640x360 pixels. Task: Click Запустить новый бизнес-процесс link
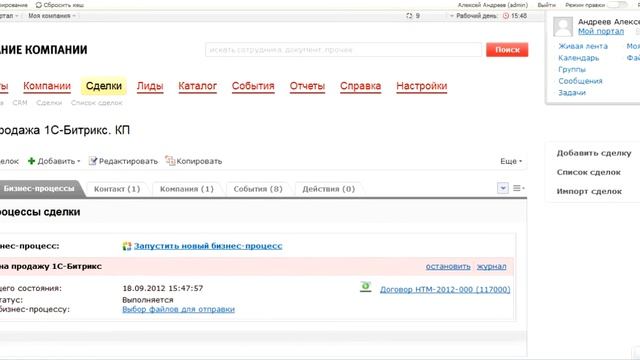tap(208, 246)
